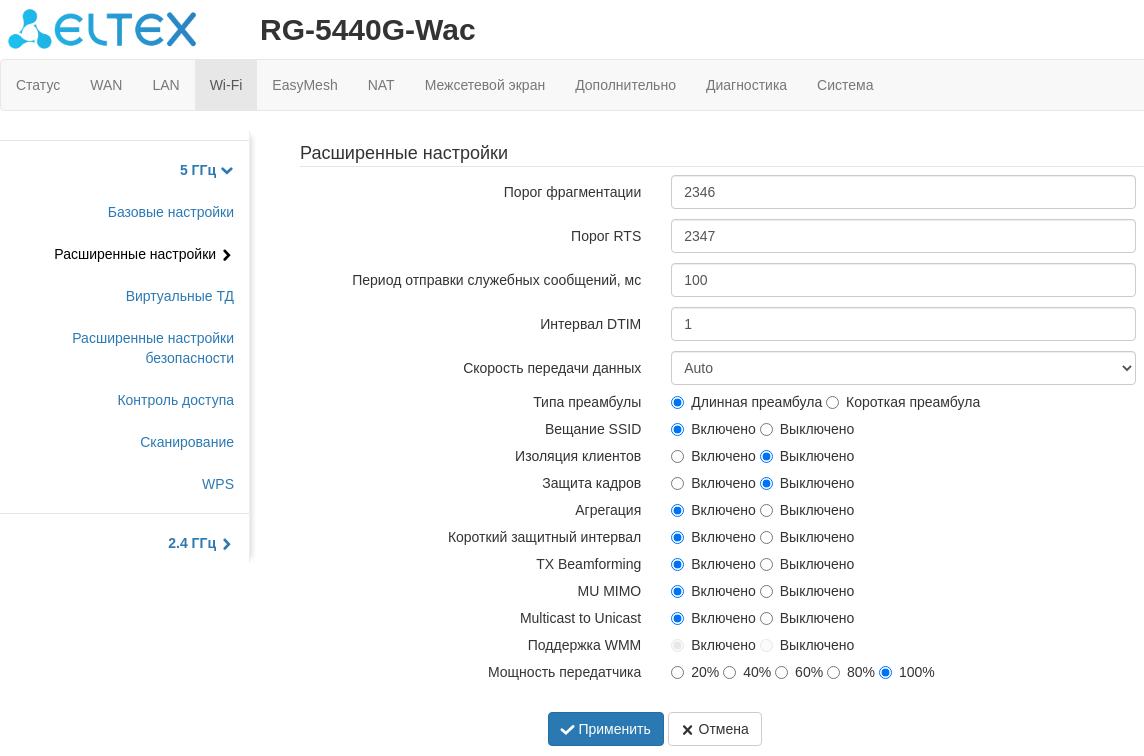Click the ELTEX logo
This screenshot has width=1144, height=756.
[102, 30]
